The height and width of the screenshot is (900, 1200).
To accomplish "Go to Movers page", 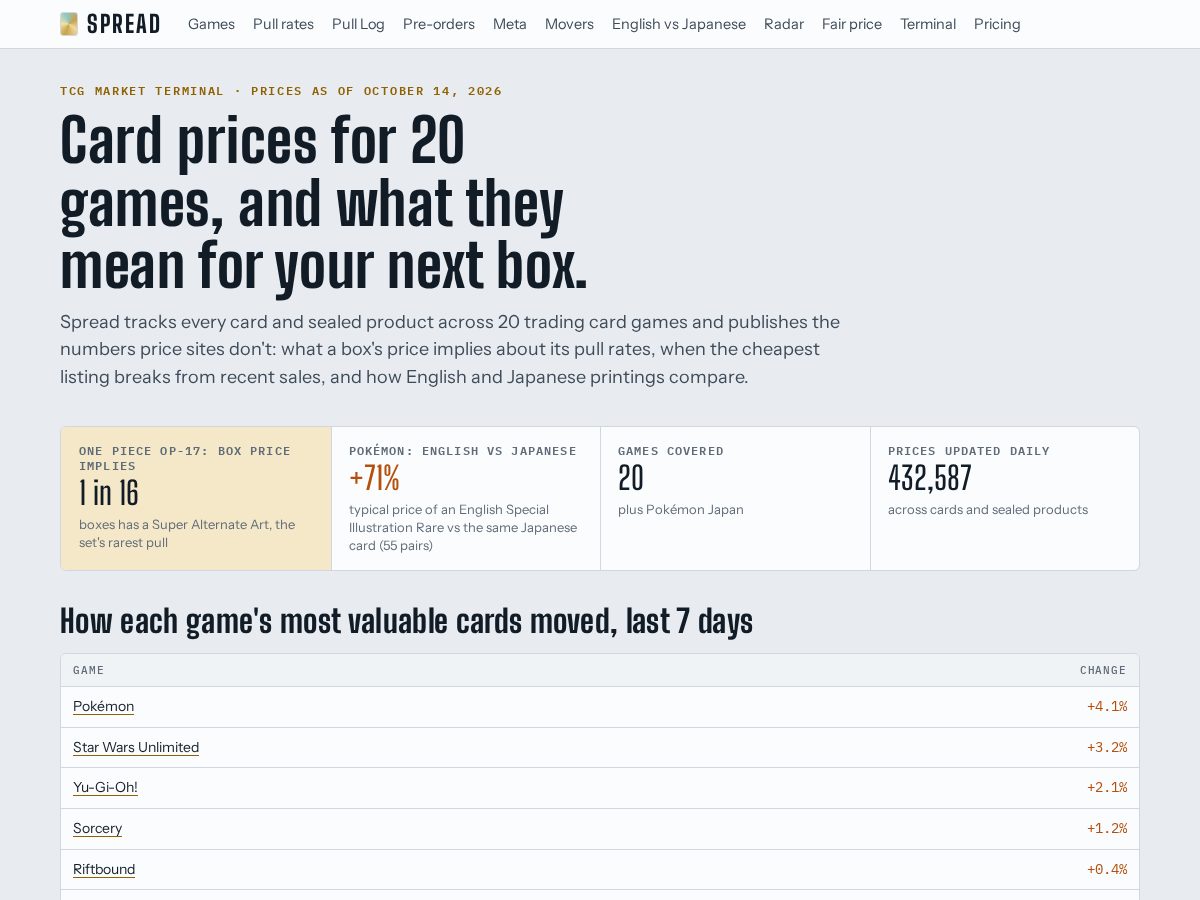I will click(569, 24).
